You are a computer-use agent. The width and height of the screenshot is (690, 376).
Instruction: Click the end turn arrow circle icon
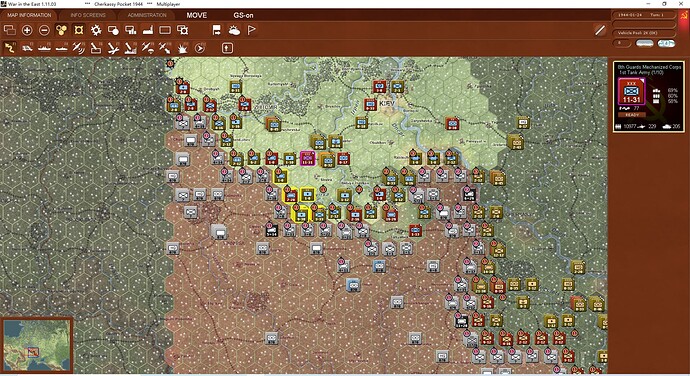coord(199,48)
